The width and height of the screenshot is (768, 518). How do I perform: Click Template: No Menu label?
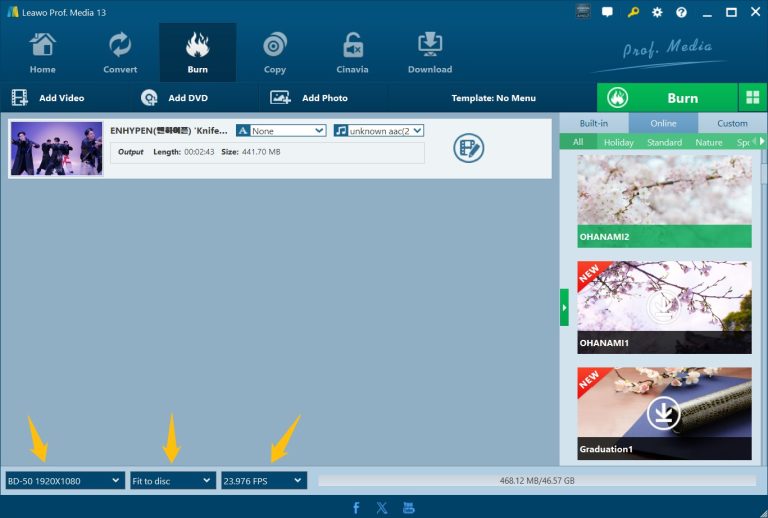point(493,98)
